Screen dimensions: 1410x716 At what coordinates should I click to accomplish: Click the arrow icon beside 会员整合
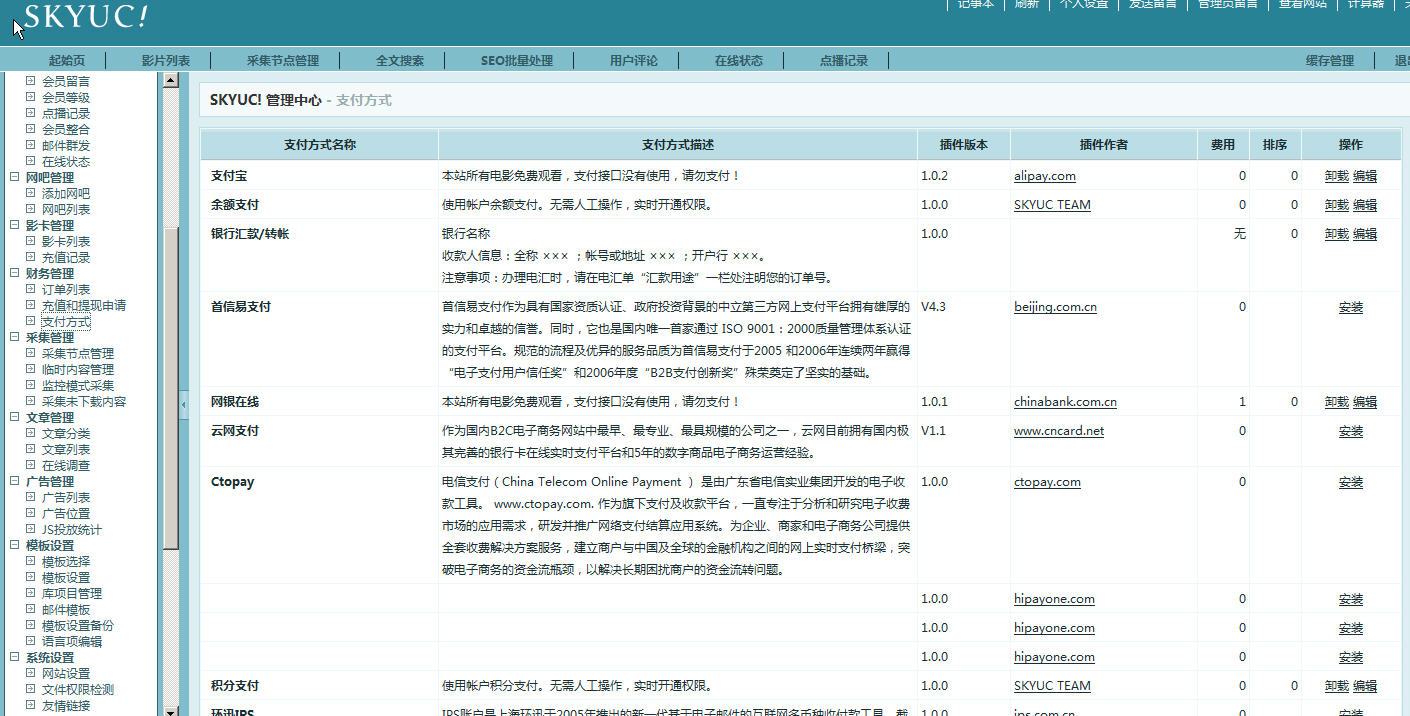point(31,129)
